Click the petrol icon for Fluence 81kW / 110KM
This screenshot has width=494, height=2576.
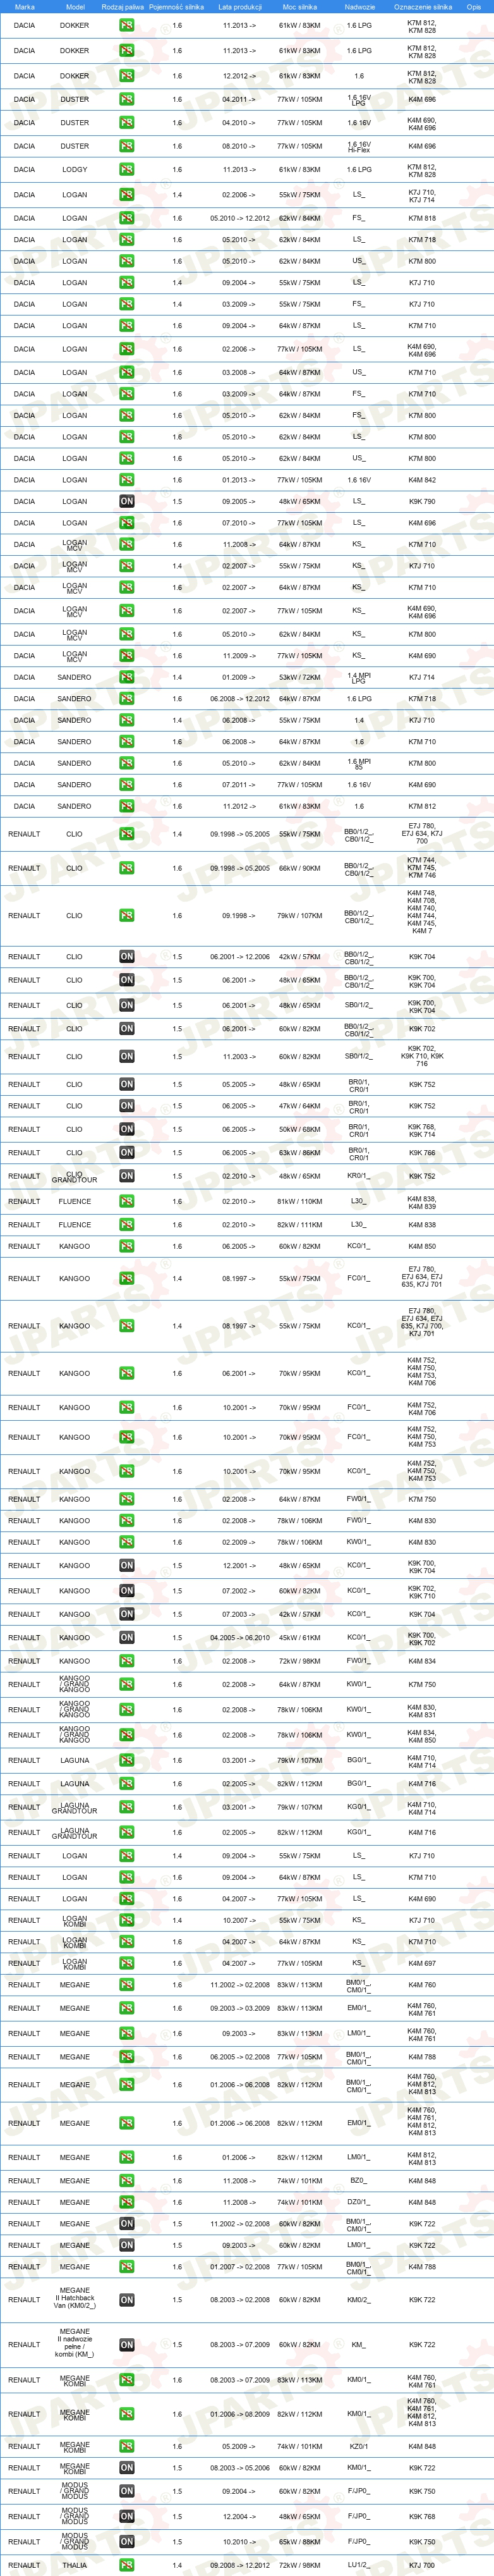(126, 1201)
